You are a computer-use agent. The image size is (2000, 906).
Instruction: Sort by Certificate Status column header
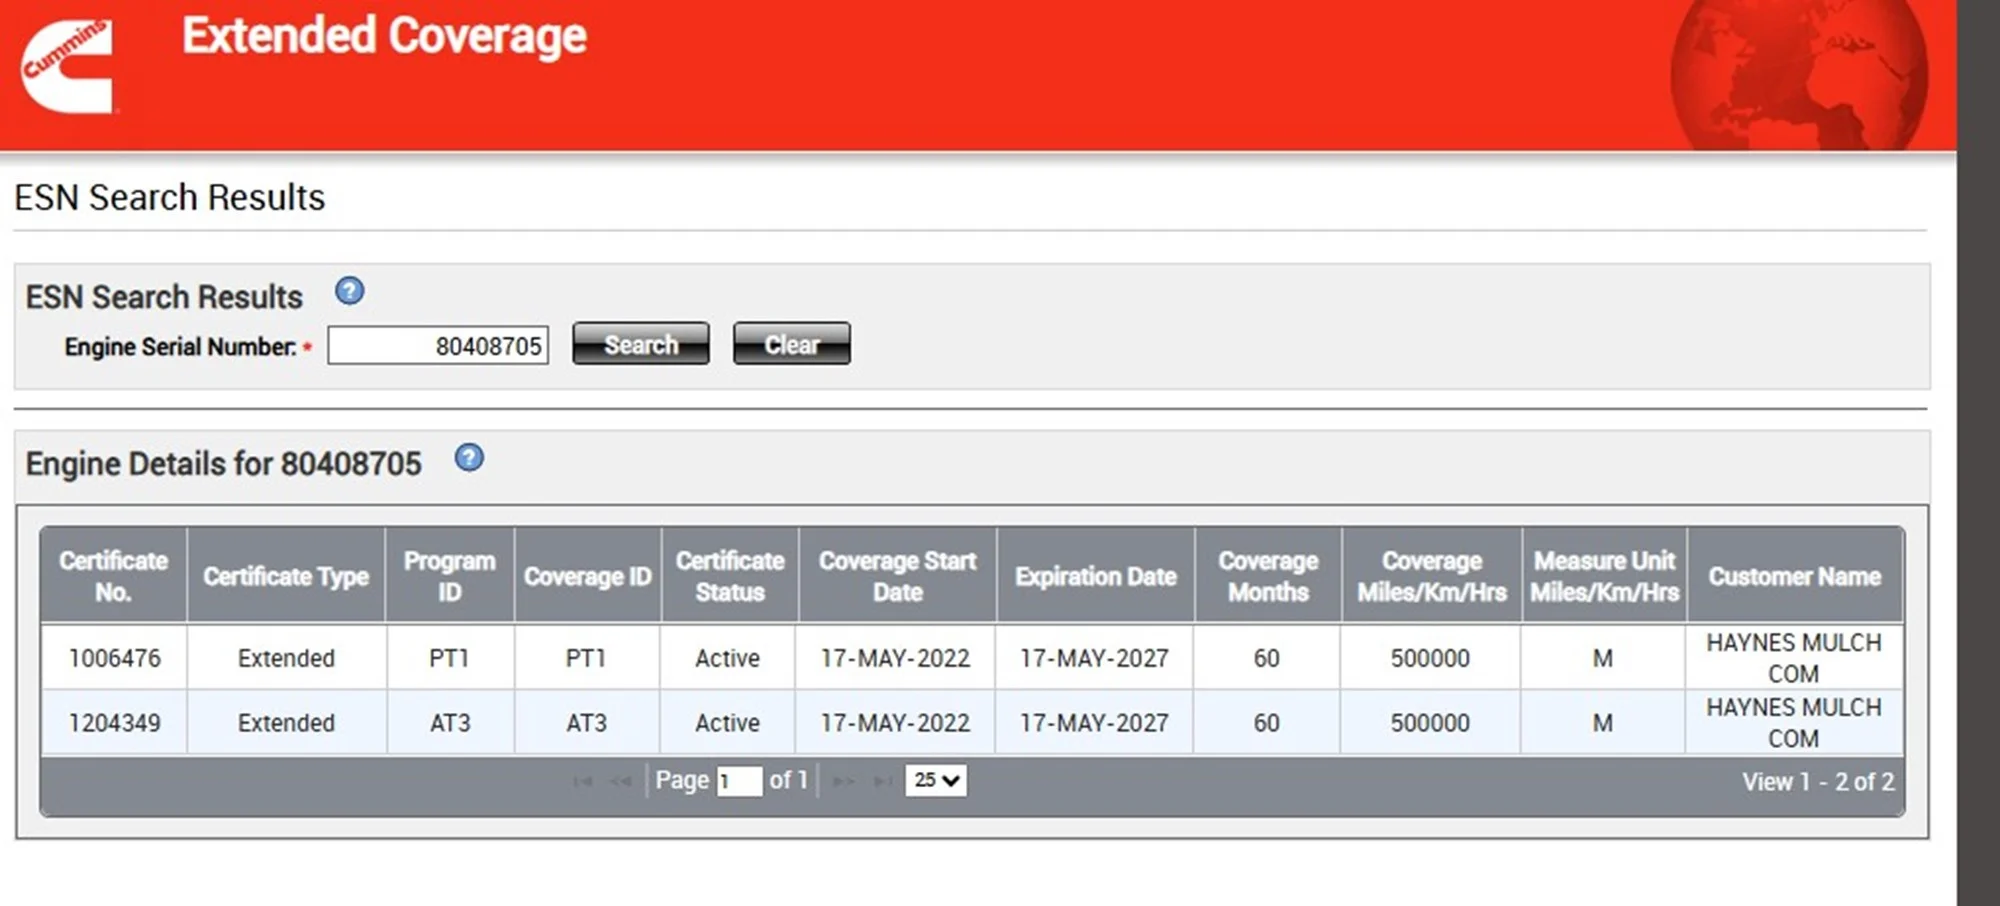730,576
